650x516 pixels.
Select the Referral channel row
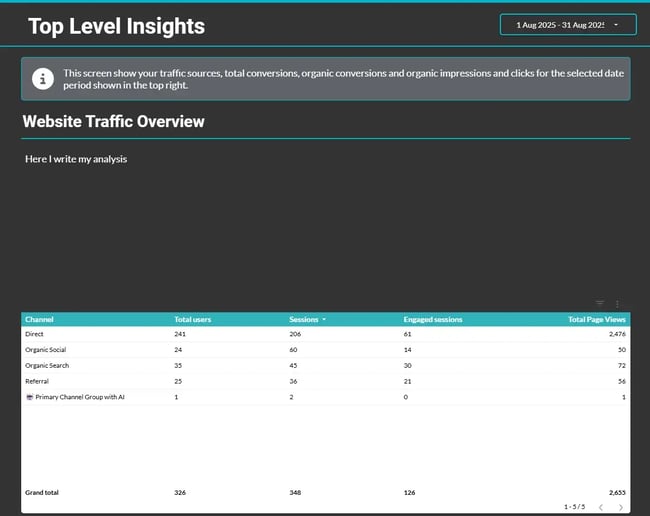(x=38, y=381)
